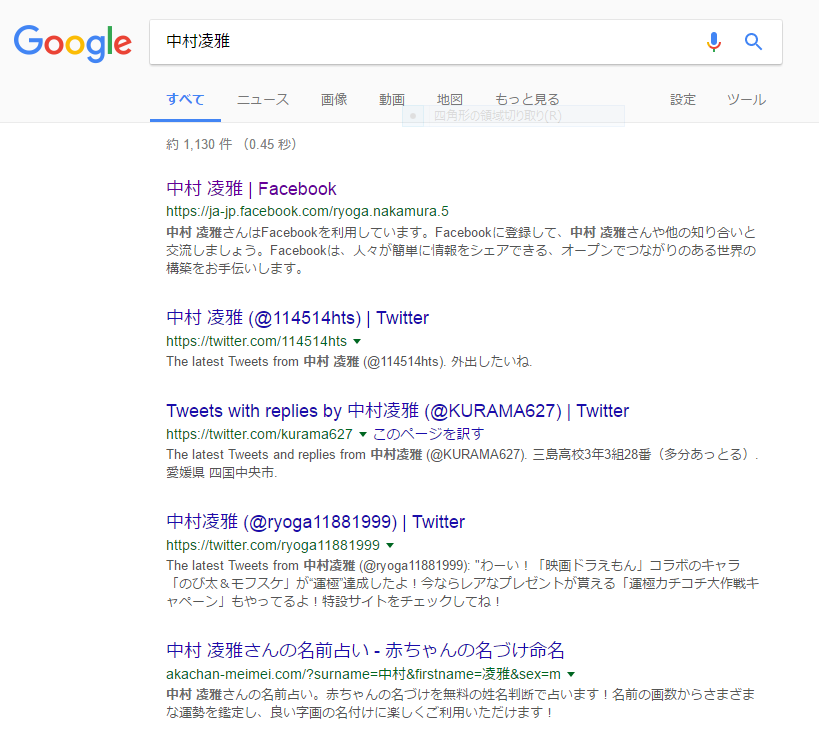The width and height of the screenshot is (819, 745).
Task: Open the @ryoga11881999 Twitter result title
Action: point(315,521)
